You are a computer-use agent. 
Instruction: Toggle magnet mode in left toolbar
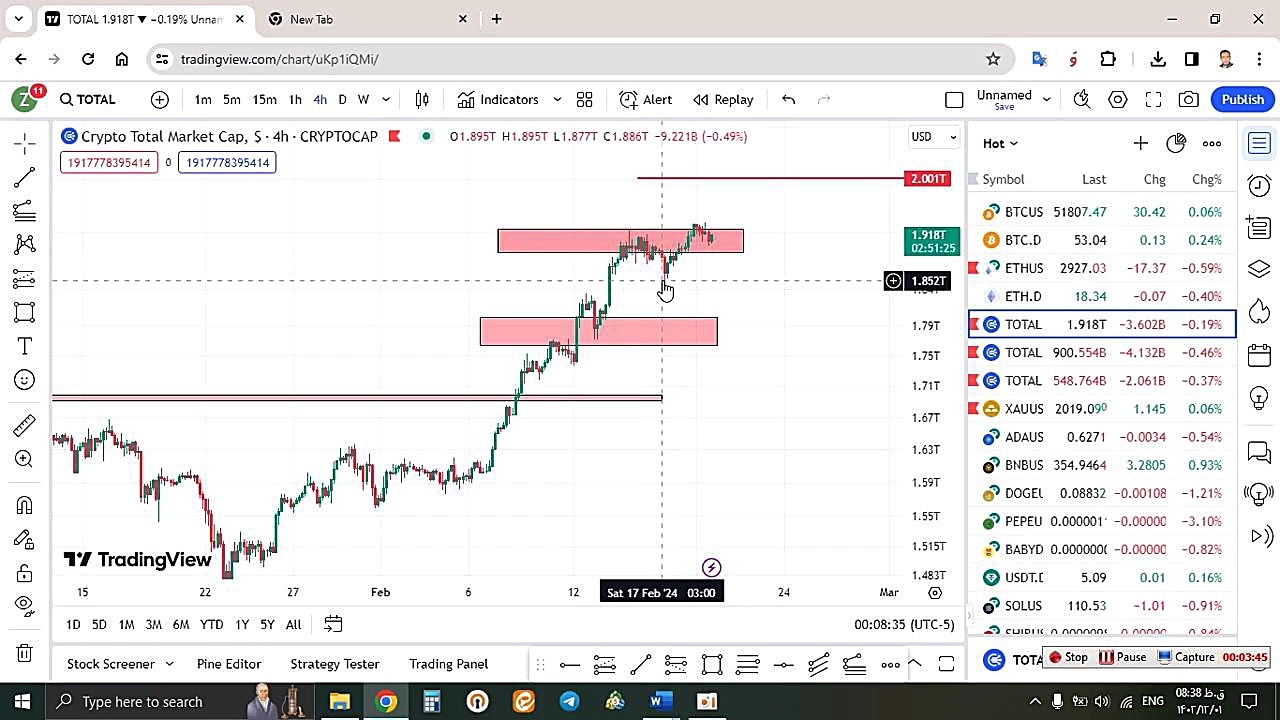[x=25, y=505]
